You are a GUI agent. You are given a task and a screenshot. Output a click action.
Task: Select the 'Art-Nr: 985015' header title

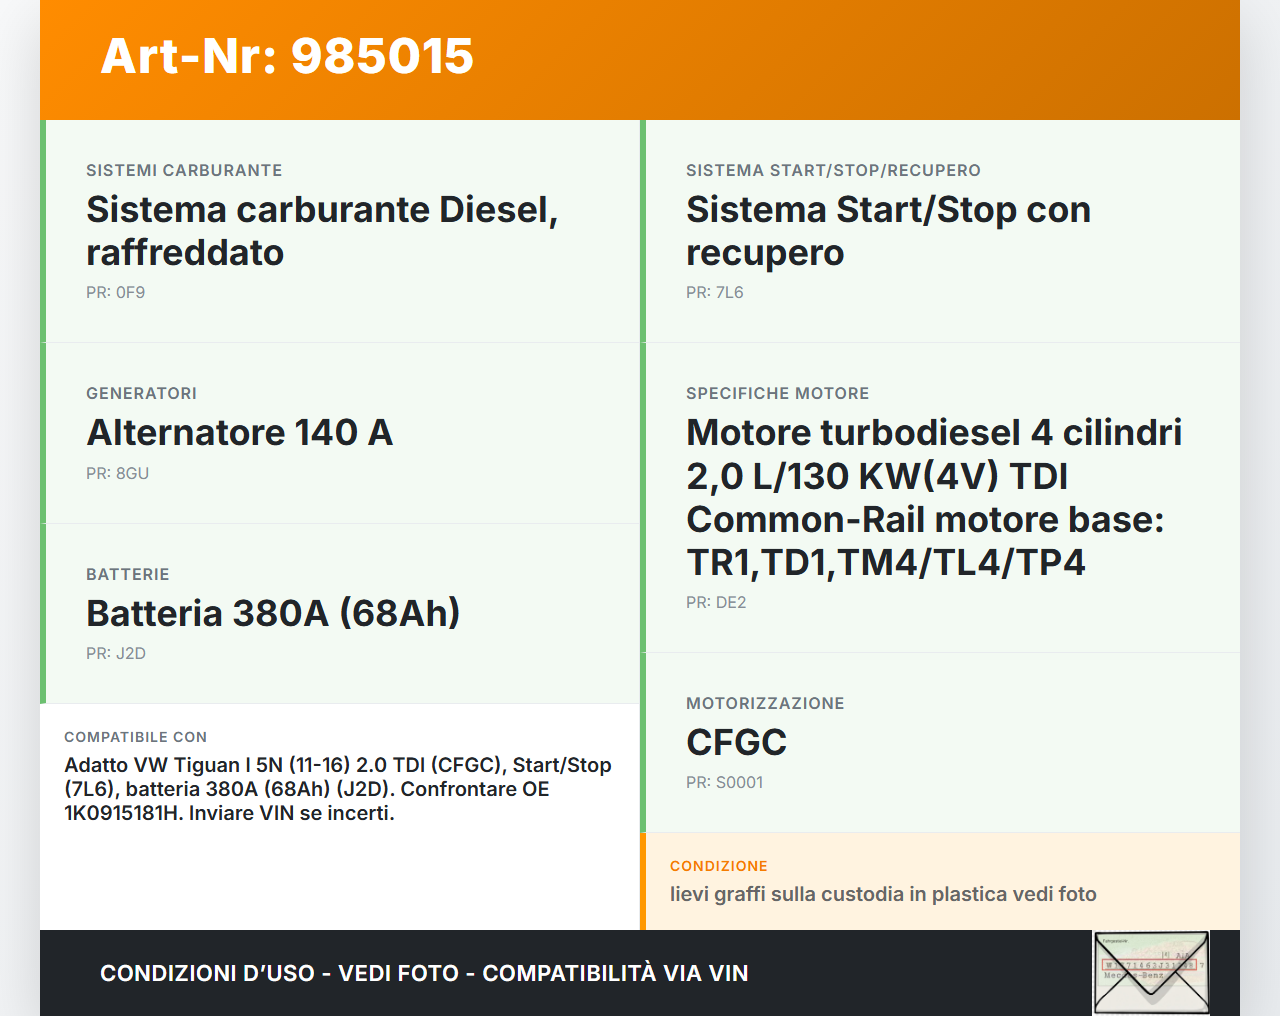287,56
